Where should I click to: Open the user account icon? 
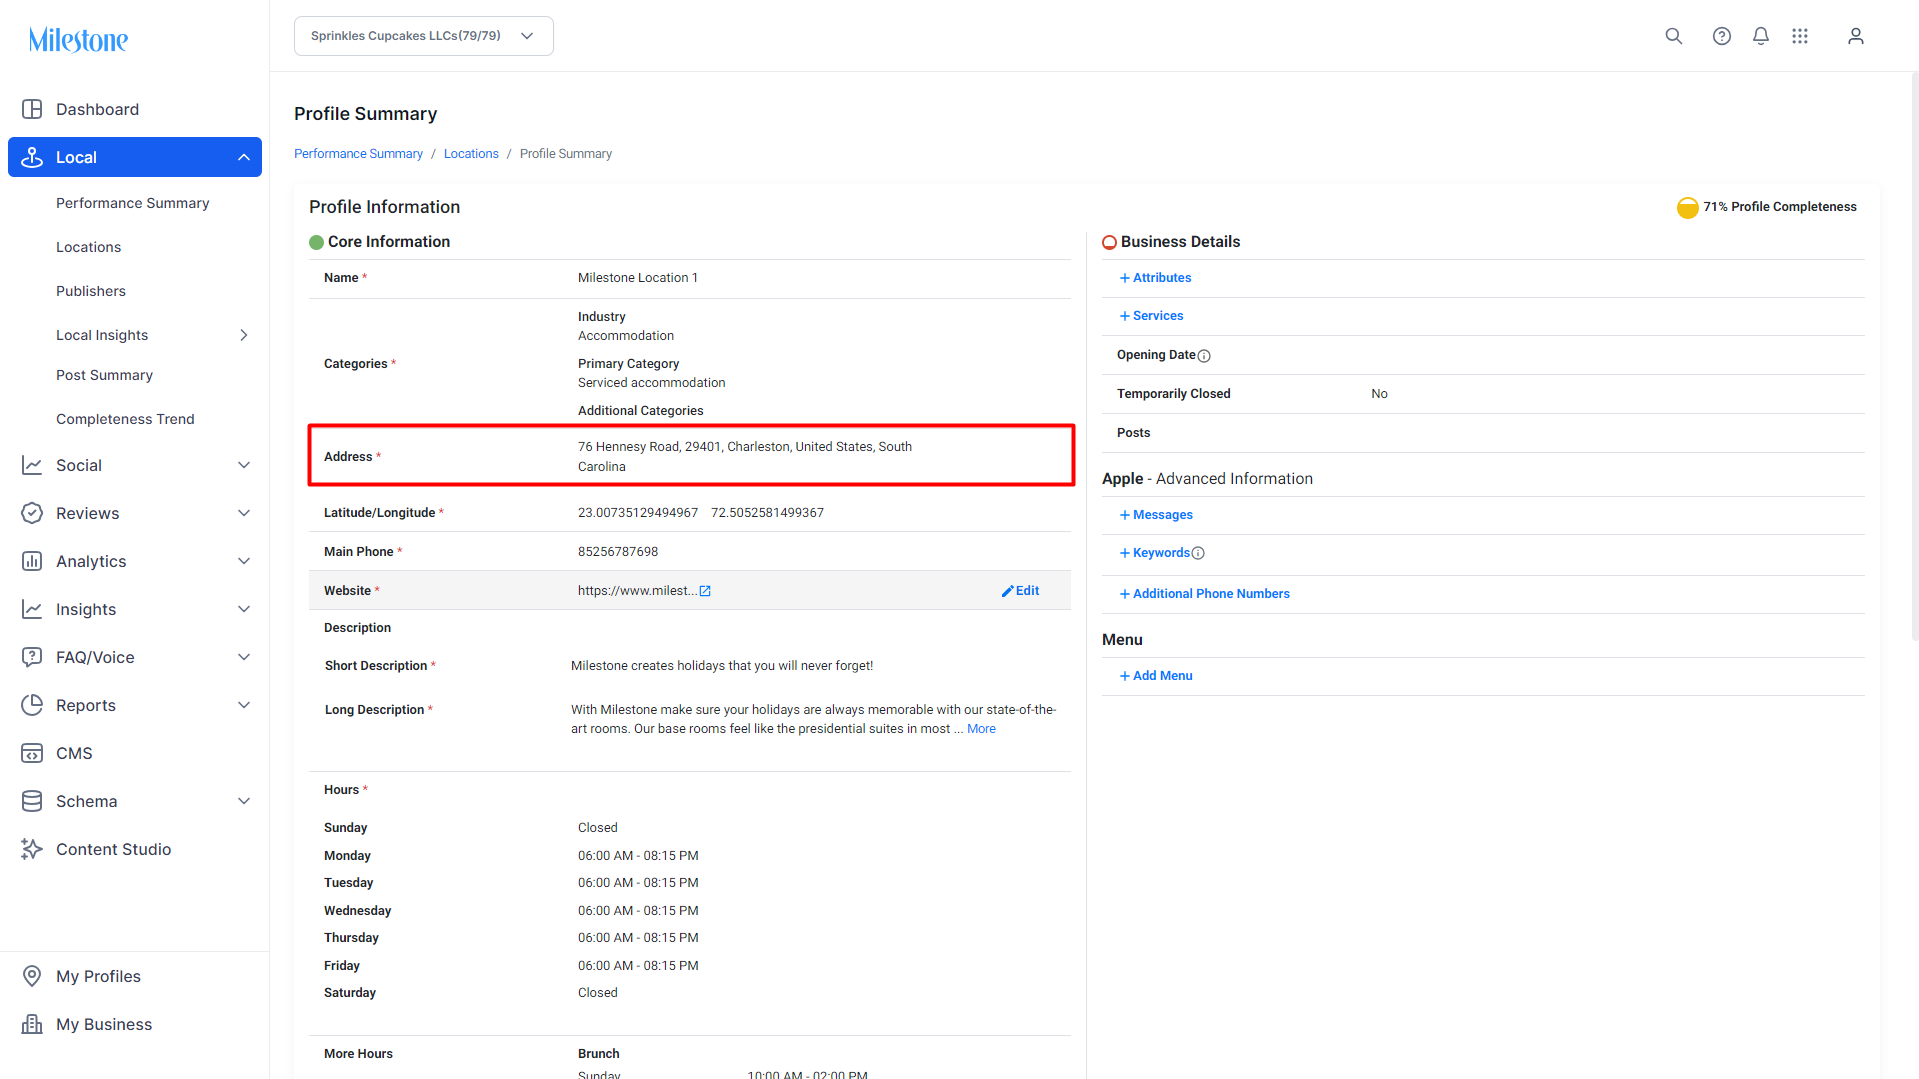pyautogui.click(x=1856, y=36)
